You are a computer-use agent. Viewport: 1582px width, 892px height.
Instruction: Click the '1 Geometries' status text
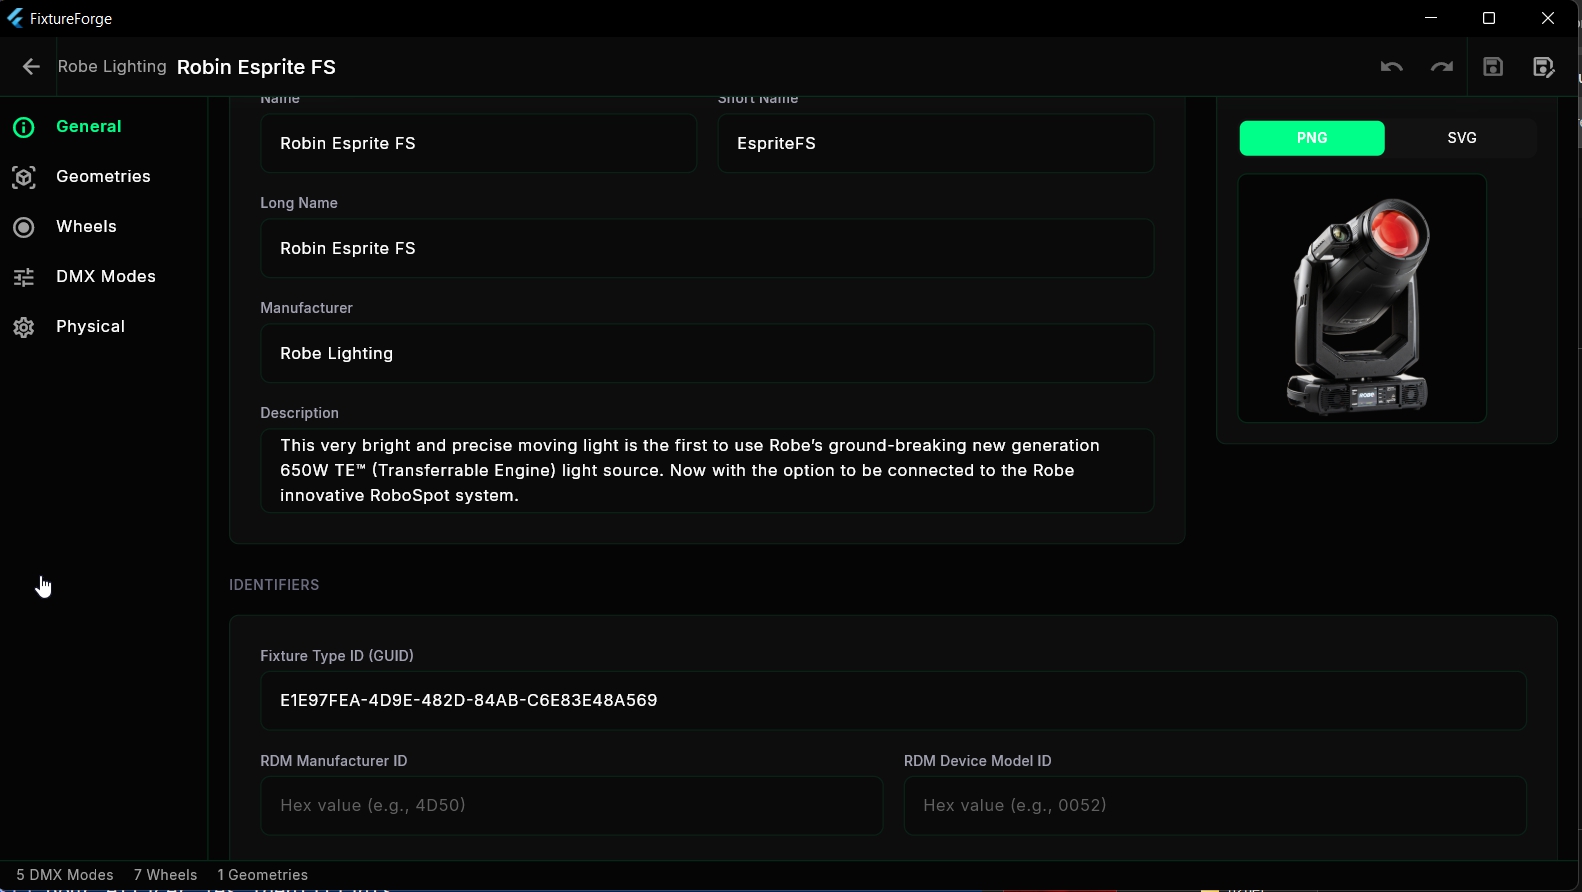click(263, 875)
